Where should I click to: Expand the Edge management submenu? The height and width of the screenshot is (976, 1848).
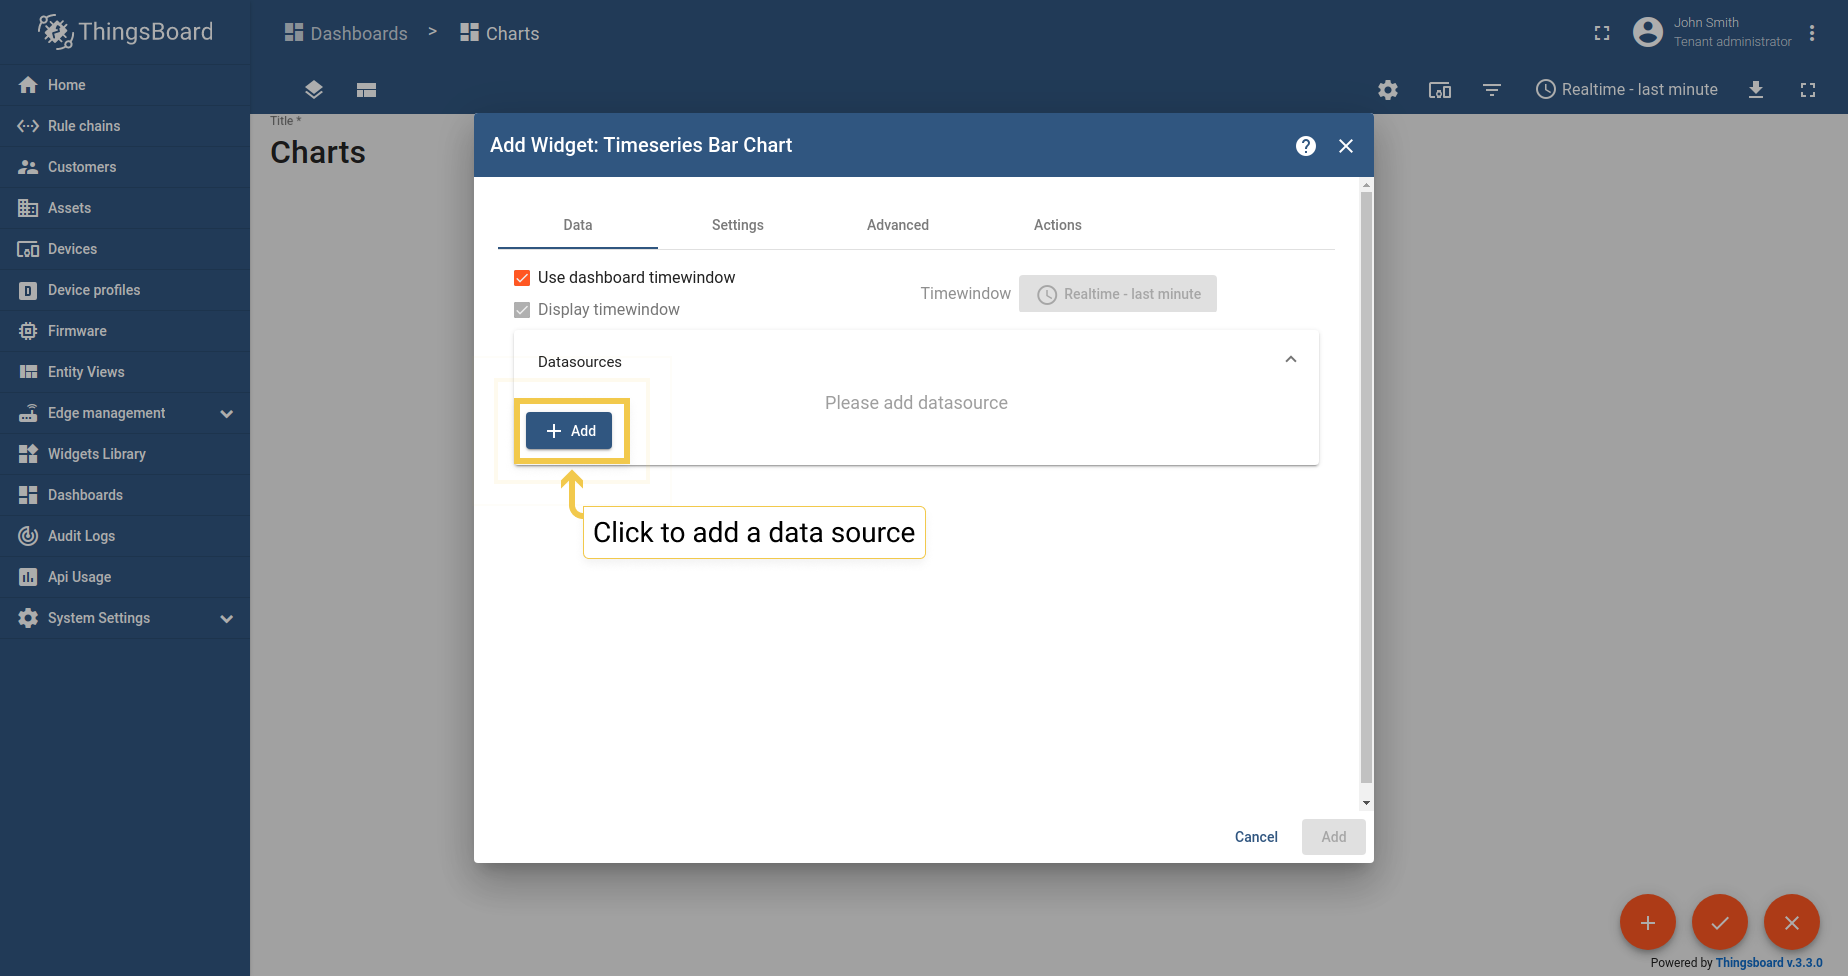[x=226, y=413]
